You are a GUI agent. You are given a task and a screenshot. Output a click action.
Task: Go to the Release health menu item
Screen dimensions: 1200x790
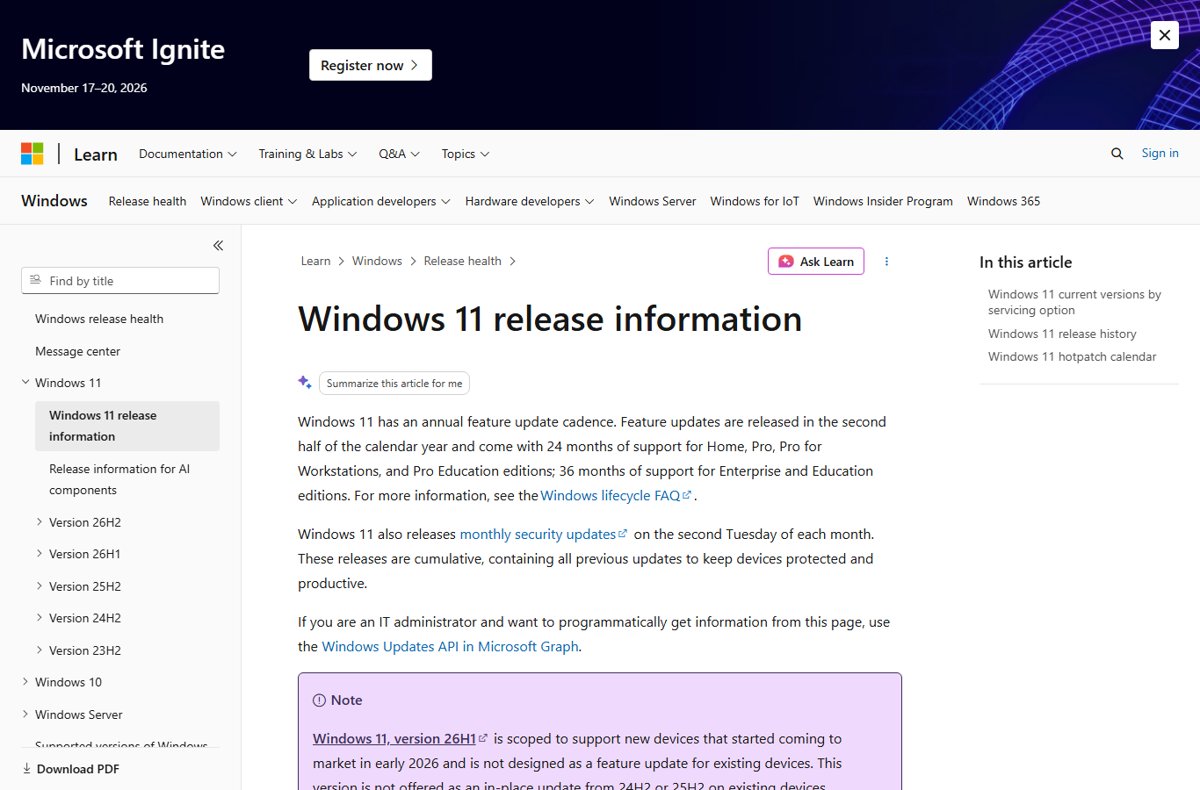(147, 201)
